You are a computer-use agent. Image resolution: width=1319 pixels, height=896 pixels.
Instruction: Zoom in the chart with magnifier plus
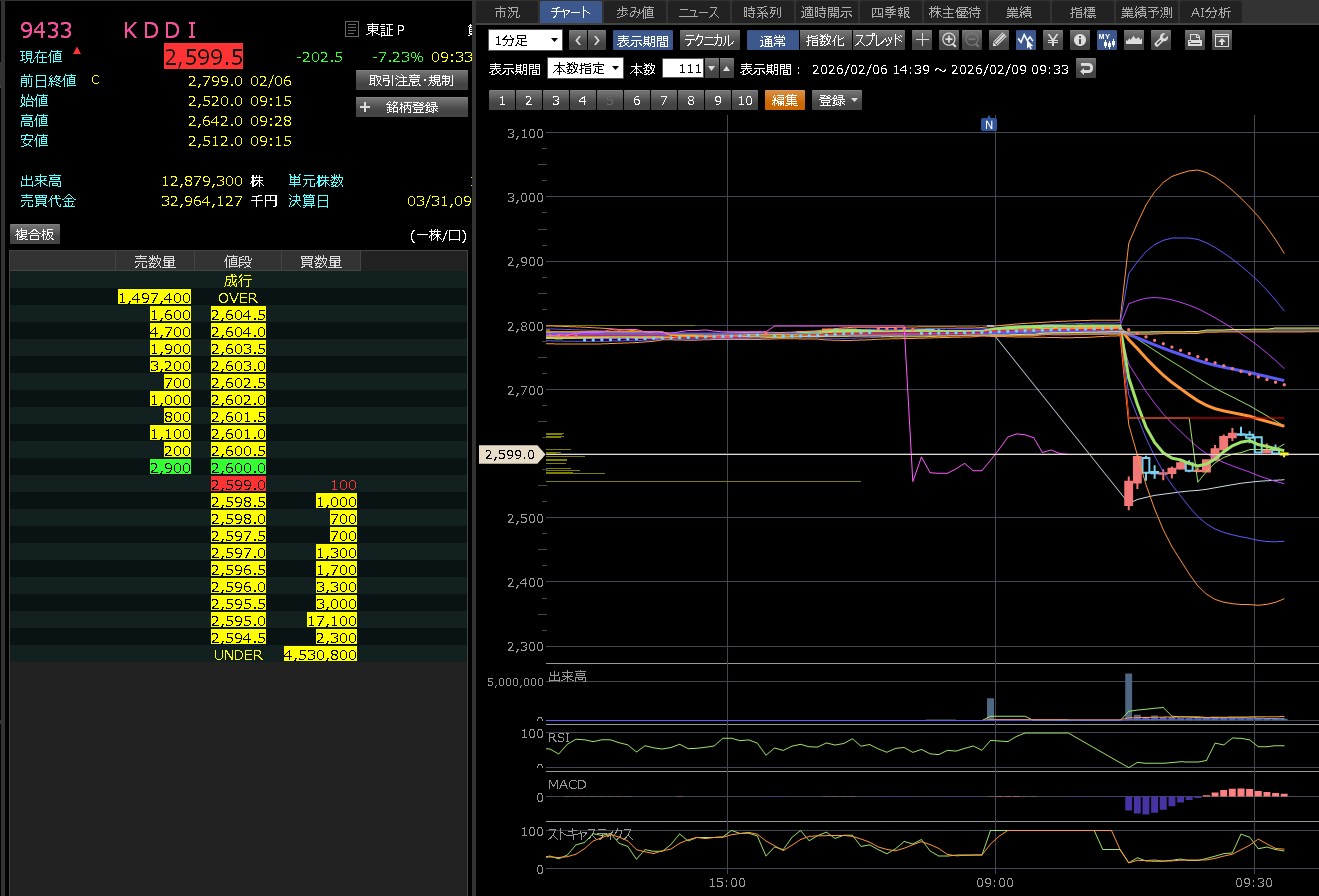(949, 40)
